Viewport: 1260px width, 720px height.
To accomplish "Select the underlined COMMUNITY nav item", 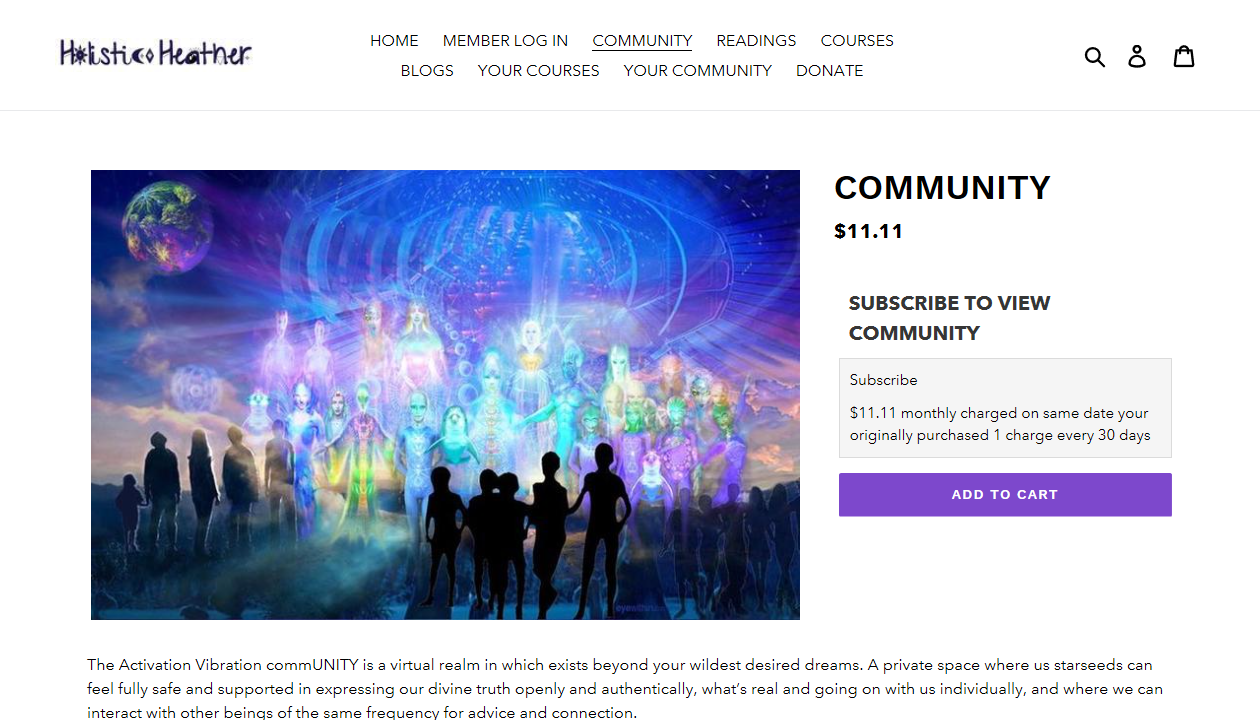I will pyautogui.click(x=642, y=41).
